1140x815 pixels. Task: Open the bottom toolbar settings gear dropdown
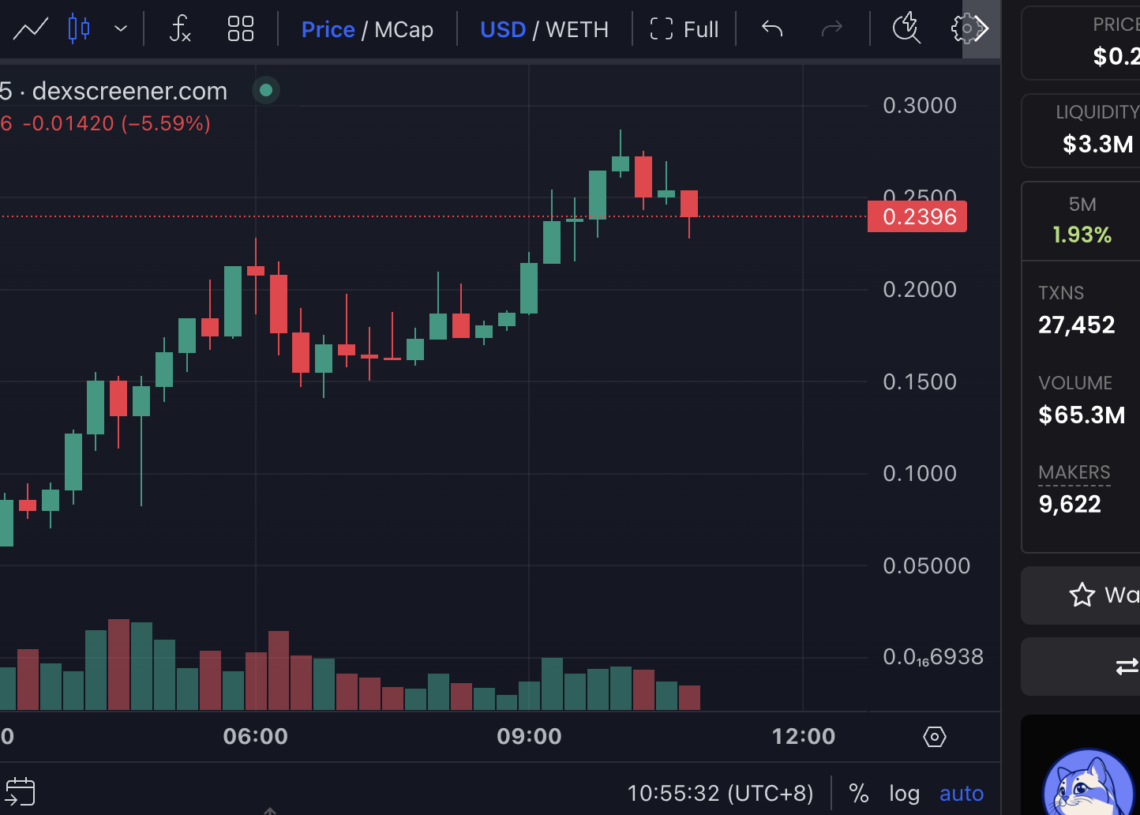click(933, 736)
